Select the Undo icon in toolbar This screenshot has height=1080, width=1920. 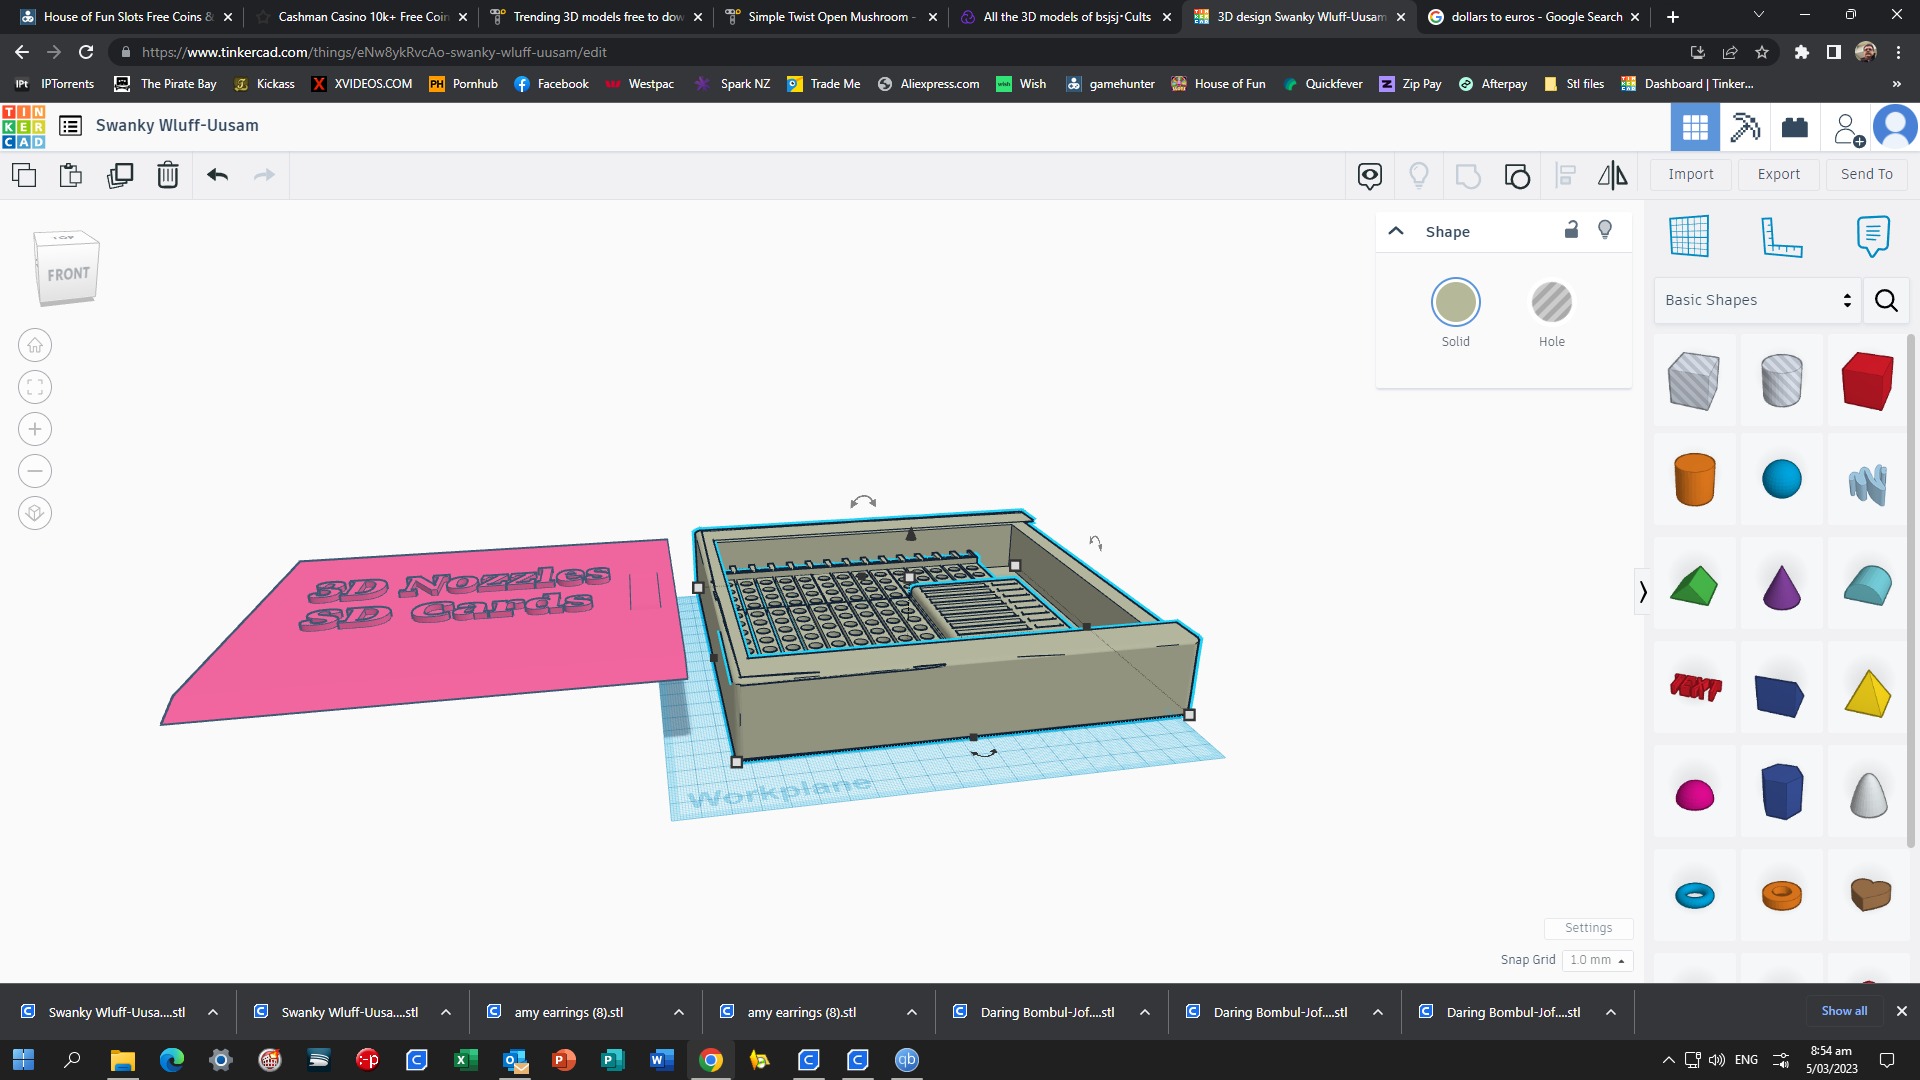pos(216,173)
